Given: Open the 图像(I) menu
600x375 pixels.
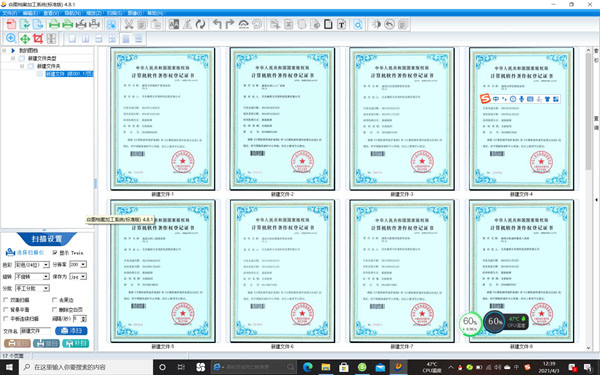Looking at the screenshot, I should pos(135,13).
